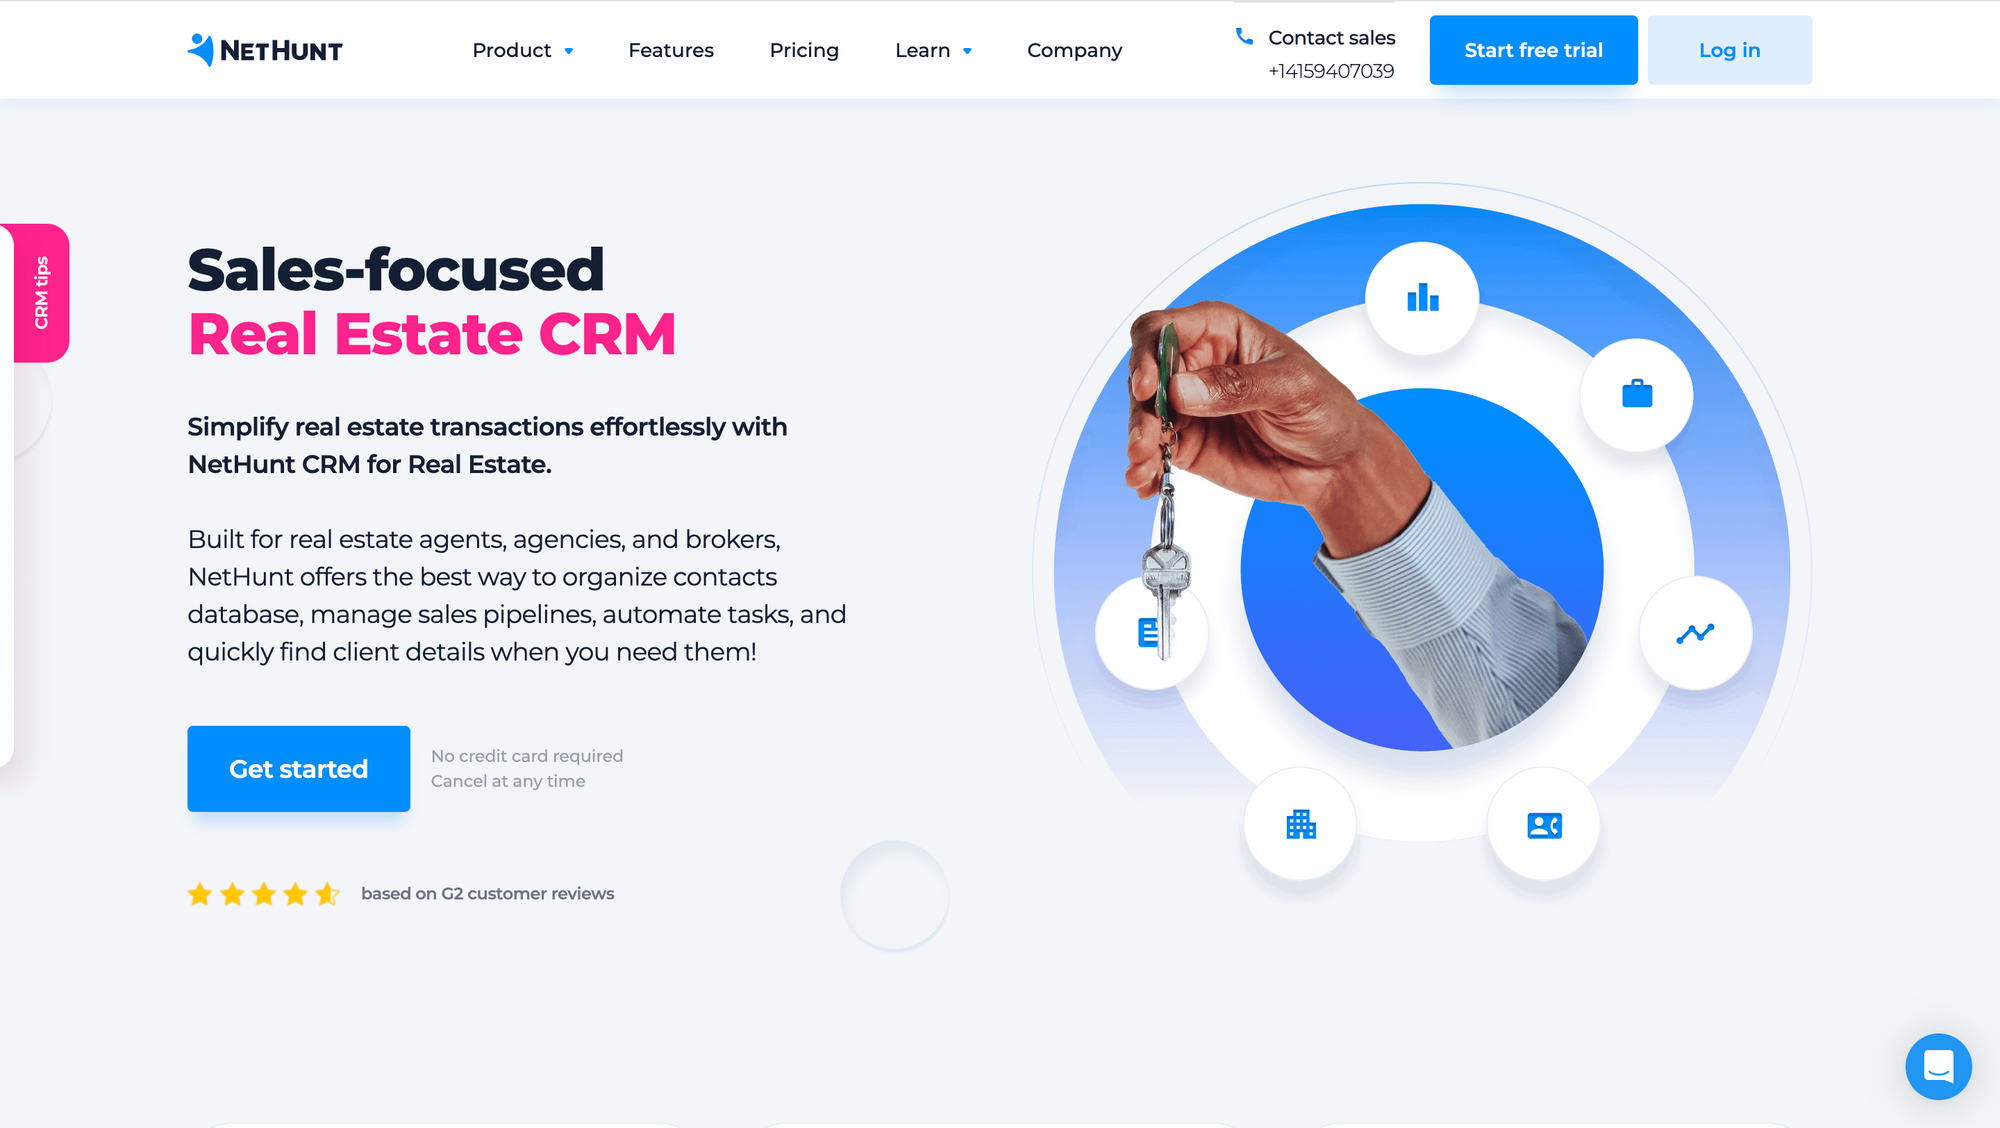This screenshot has height=1128, width=2000.
Task: Click the Start free trial button
Action: [1533, 49]
